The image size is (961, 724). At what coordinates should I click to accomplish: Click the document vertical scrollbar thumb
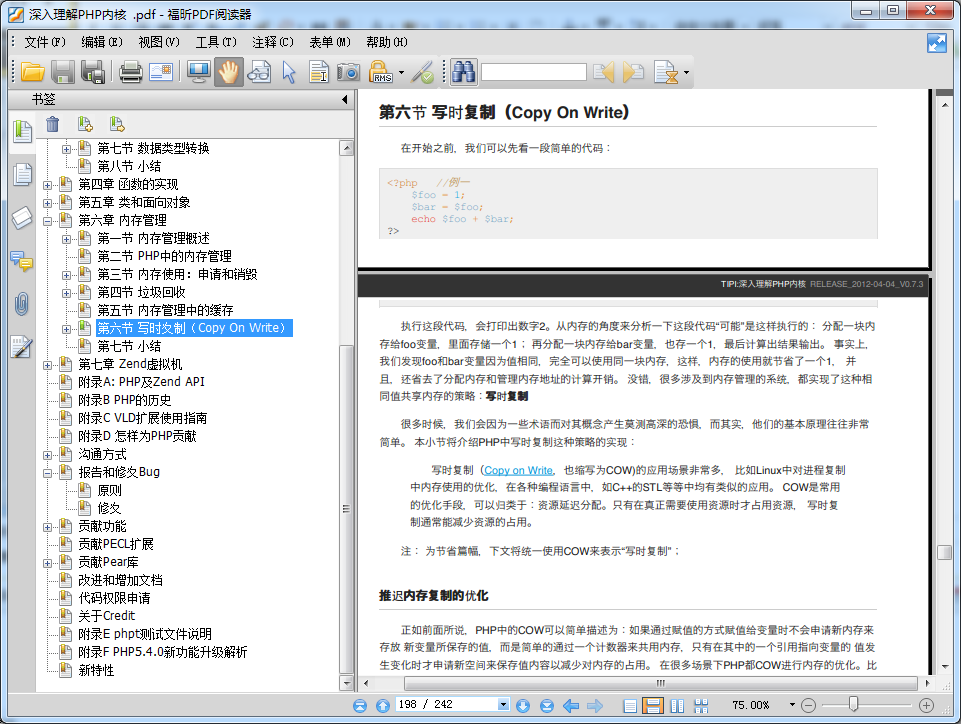pos(944,552)
